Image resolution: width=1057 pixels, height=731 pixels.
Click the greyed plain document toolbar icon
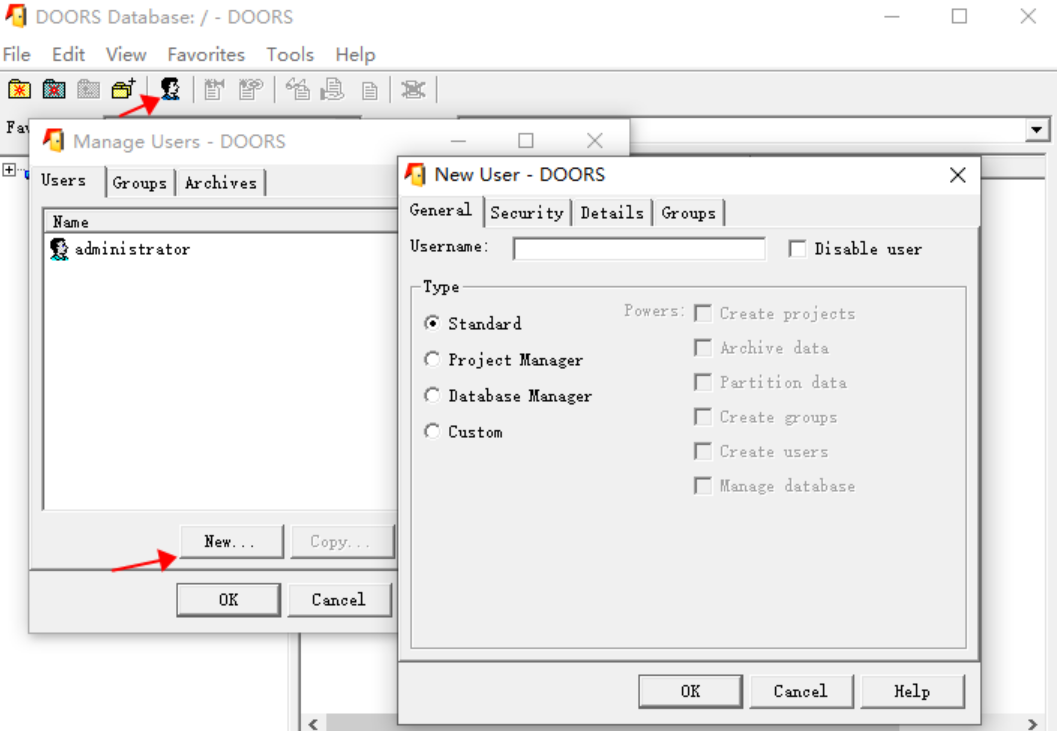(369, 90)
